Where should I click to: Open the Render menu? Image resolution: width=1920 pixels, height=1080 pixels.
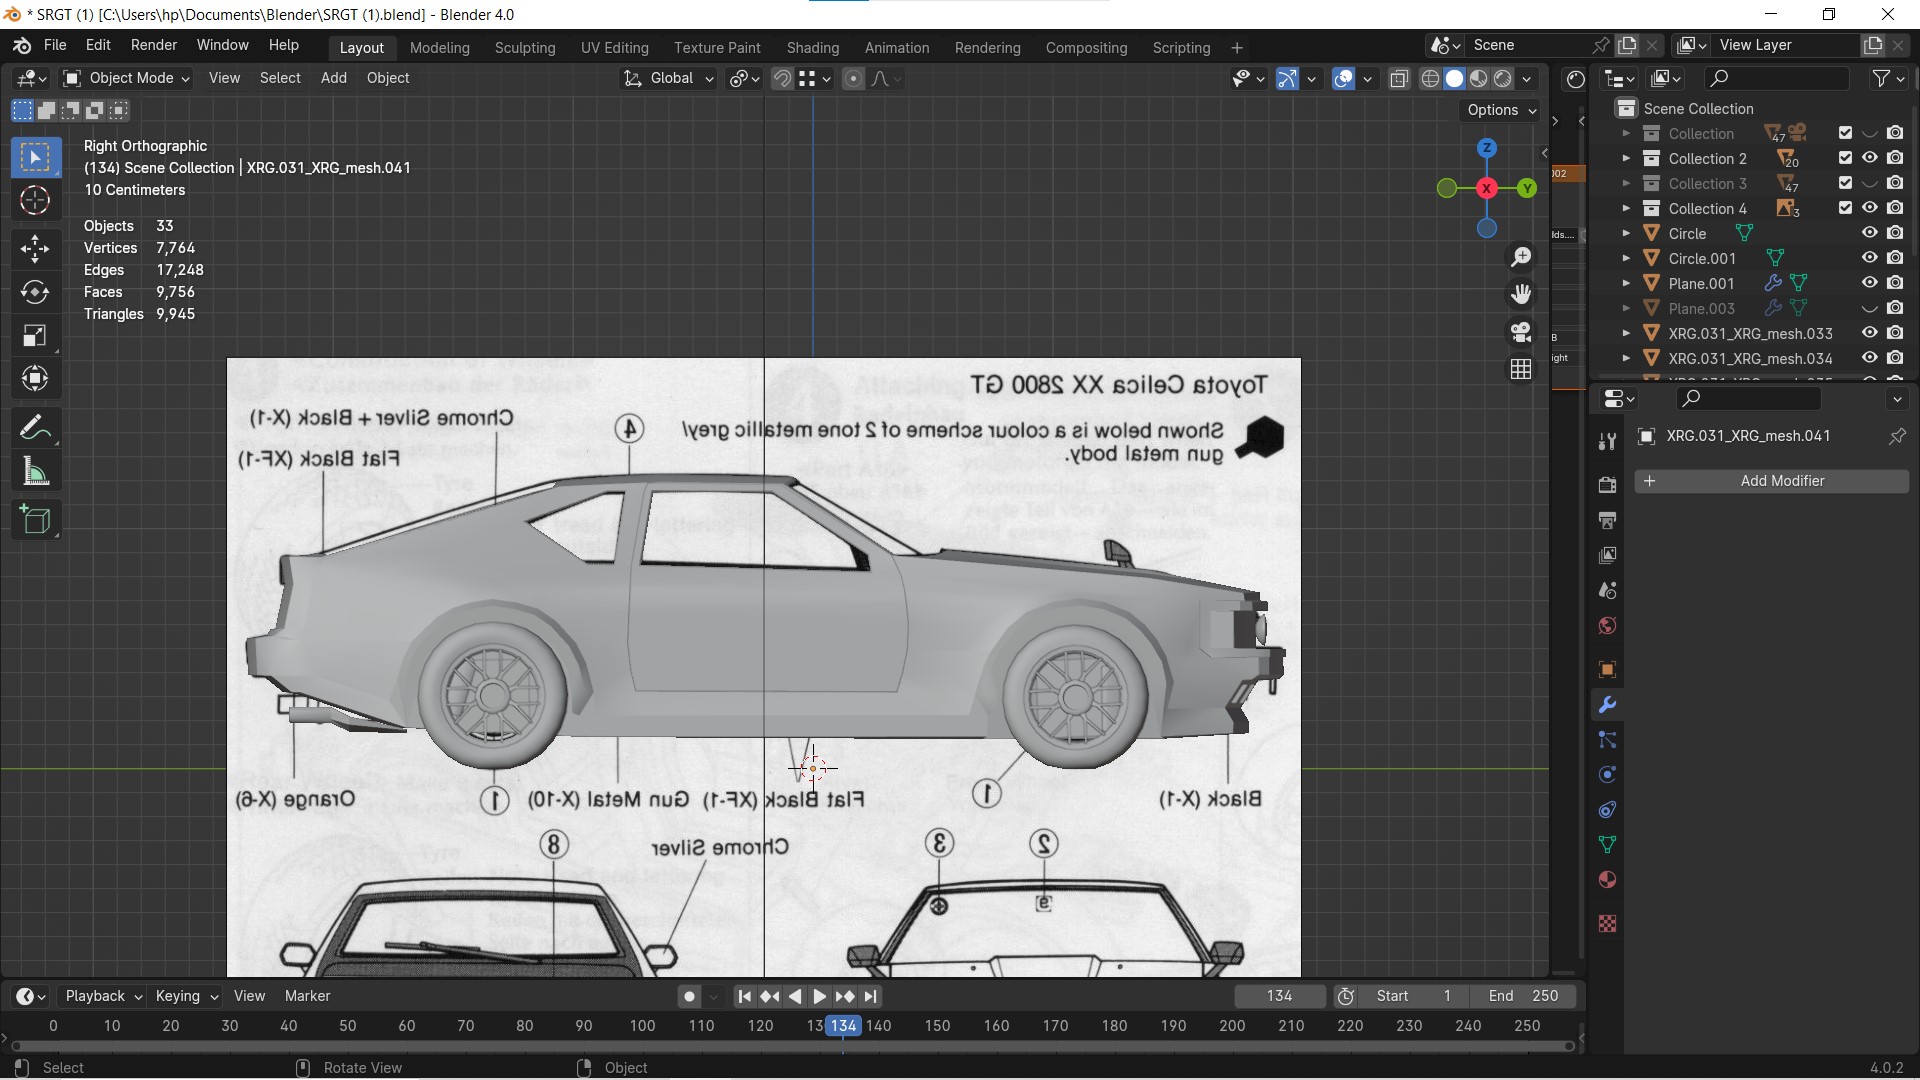pyautogui.click(x=153, y=45)
